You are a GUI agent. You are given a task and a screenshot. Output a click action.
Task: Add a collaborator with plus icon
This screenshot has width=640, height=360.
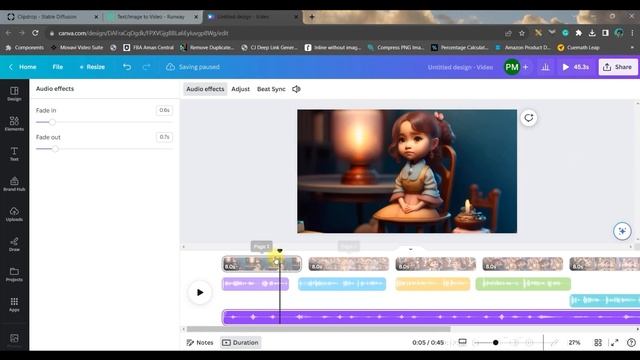tap(526, 67)
